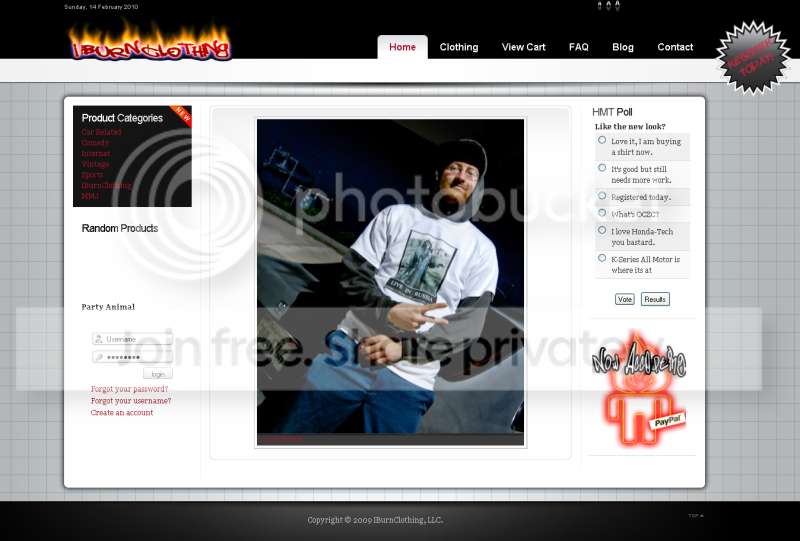Focus the Username input field

132,339
